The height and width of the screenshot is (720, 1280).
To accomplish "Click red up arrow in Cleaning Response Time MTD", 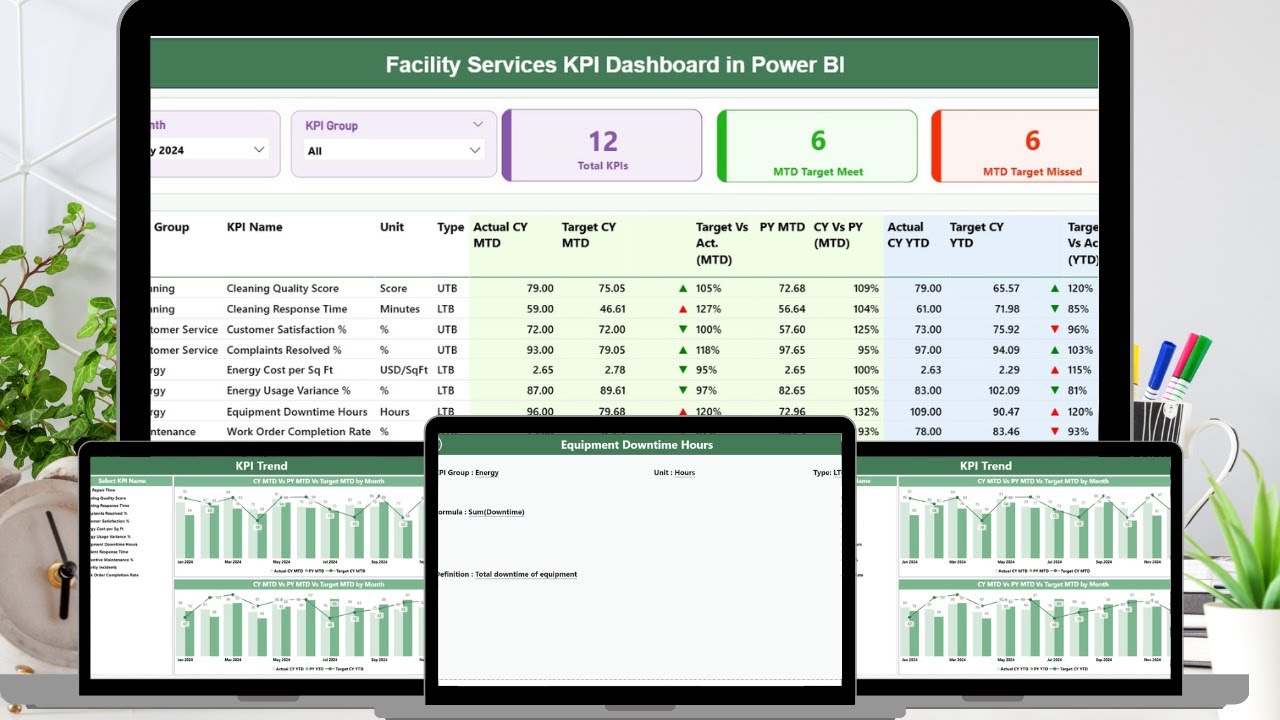I will coord(683,309).
